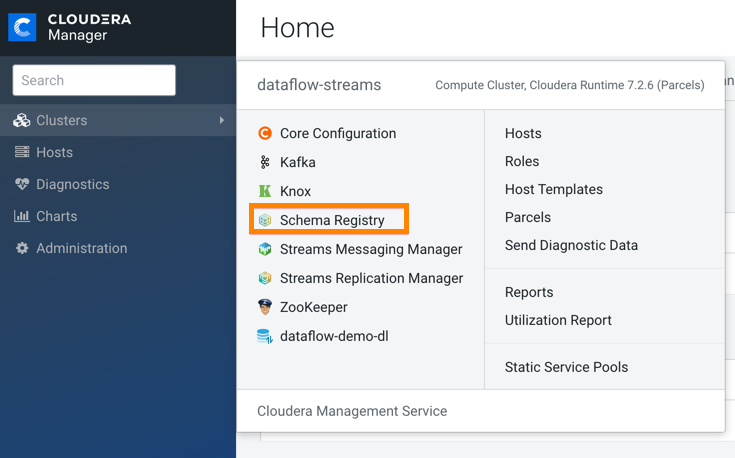Image resolution: width=735 pixels, height=458 pixels.
Task: Click the Streams Messaging Manager icon
Action: tap(265, 249)
